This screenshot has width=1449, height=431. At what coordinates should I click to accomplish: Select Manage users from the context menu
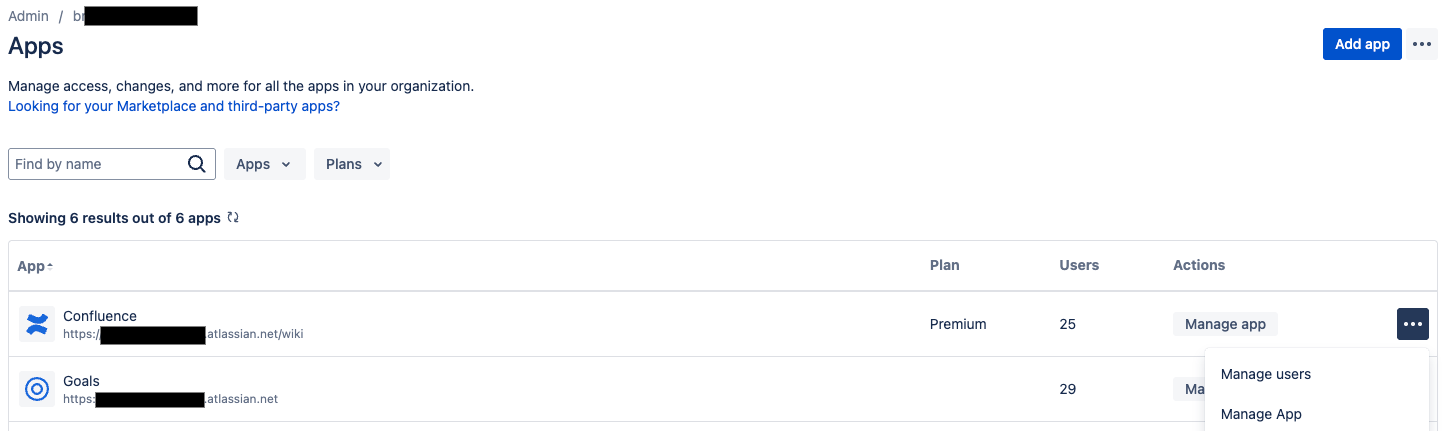click(1265, 374)
